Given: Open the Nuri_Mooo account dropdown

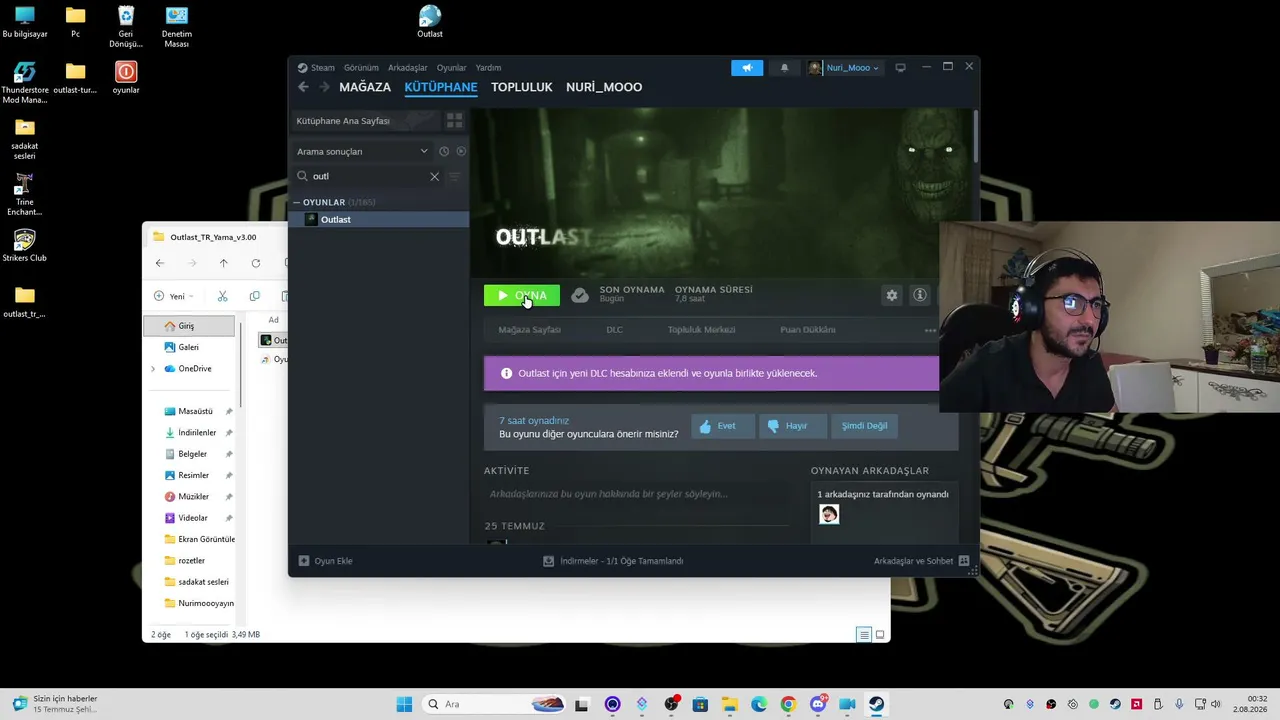Looking at the screenshot, I should 845,68.
